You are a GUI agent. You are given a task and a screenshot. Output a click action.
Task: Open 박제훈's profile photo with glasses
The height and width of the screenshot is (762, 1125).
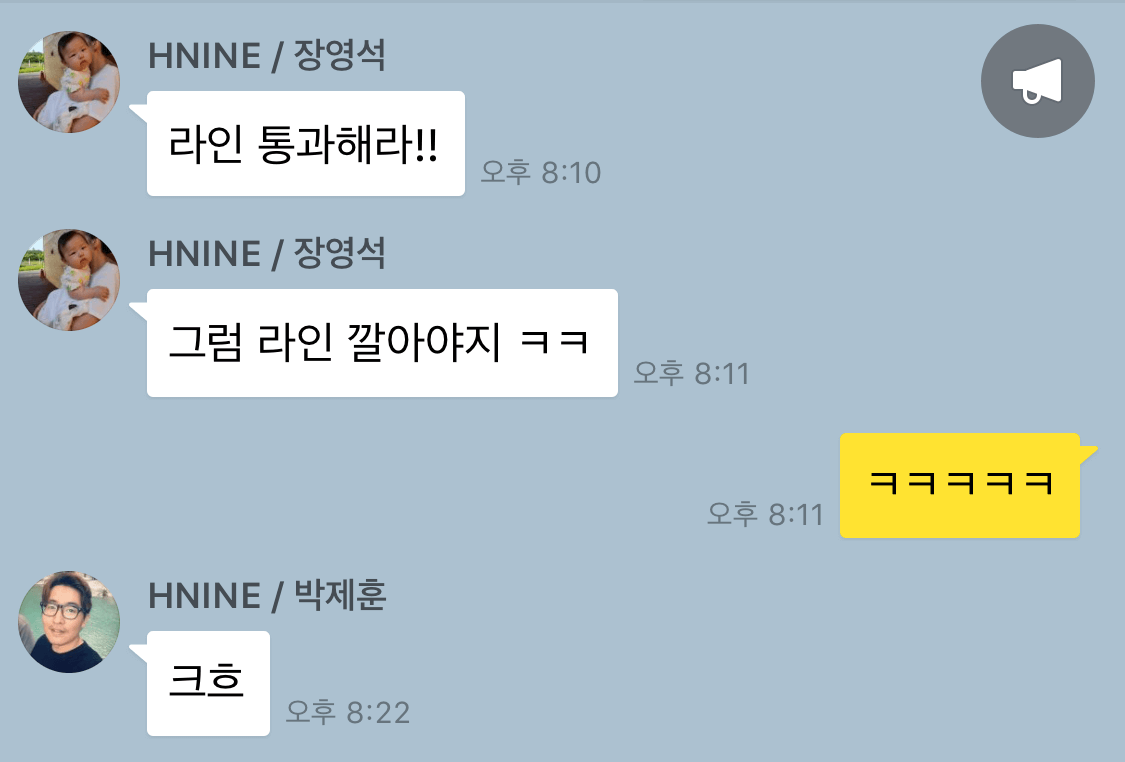[x=69, y=621]
